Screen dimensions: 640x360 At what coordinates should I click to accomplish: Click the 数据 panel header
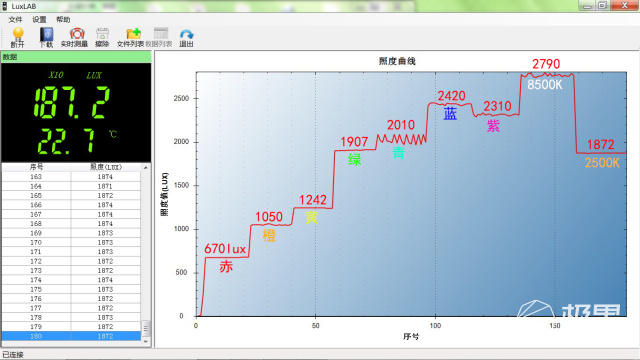pos(76,57)
